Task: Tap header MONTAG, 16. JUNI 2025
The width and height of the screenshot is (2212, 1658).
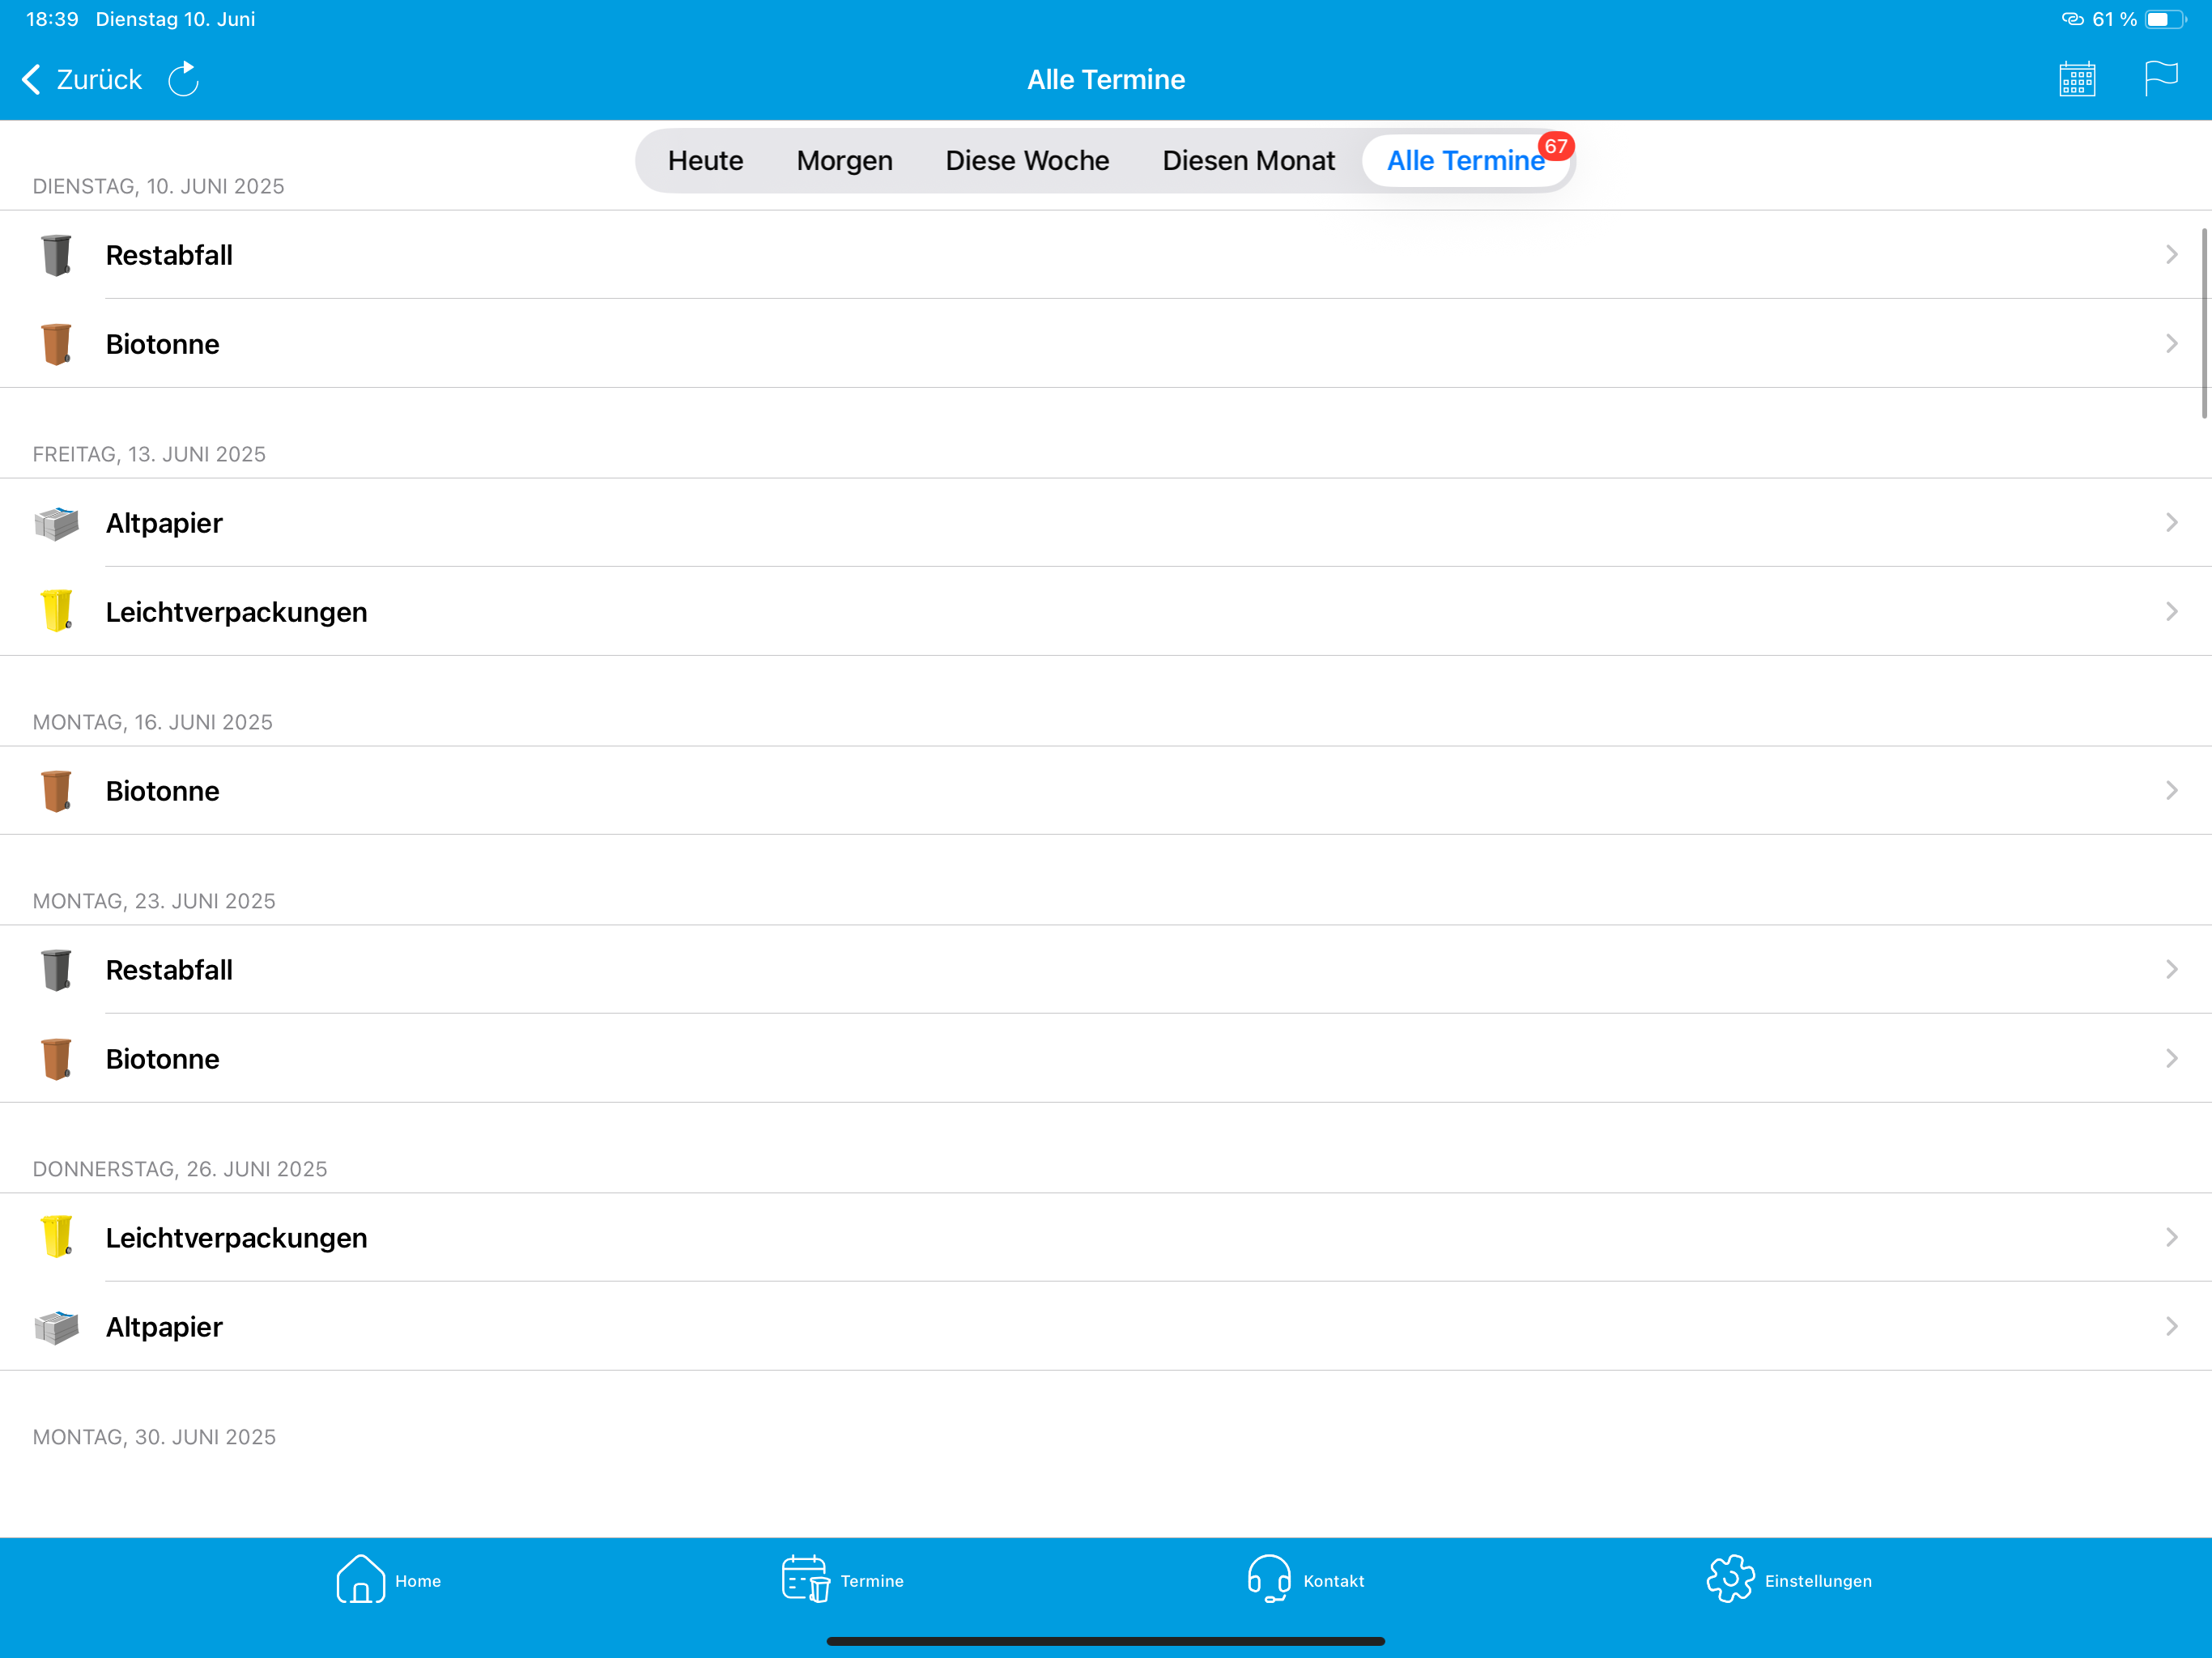Action: click(152, 722)
